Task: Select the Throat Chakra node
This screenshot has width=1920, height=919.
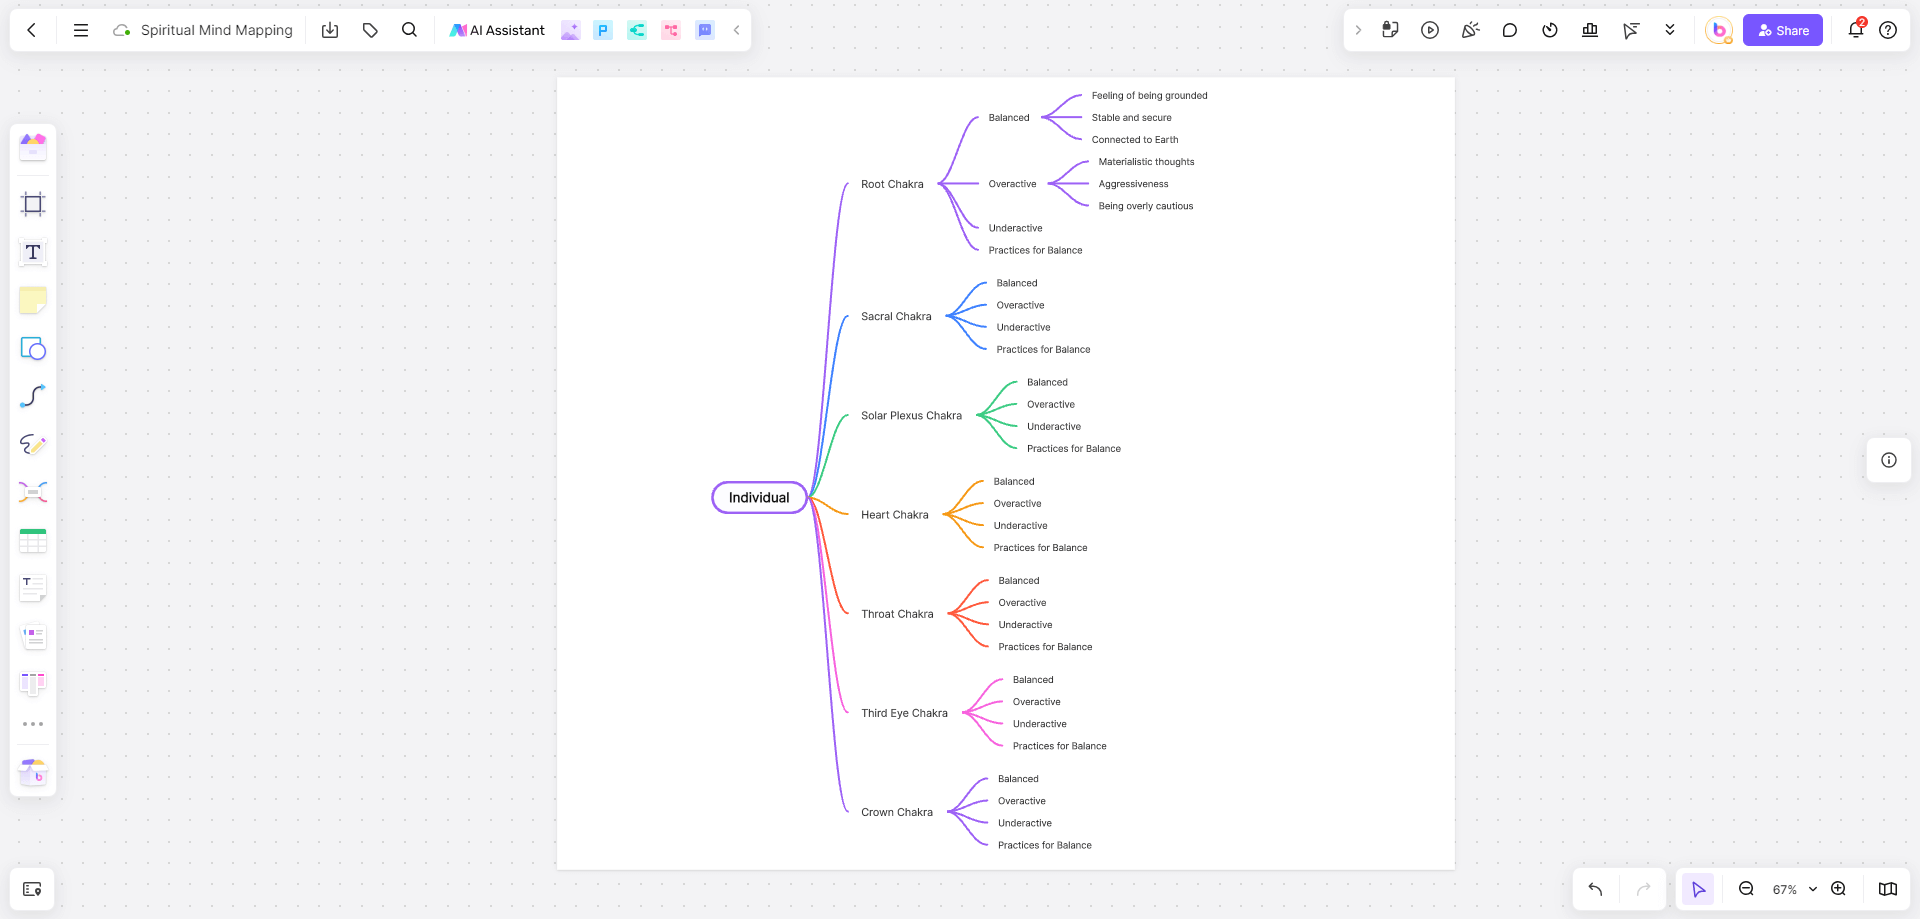Action: 897,614
